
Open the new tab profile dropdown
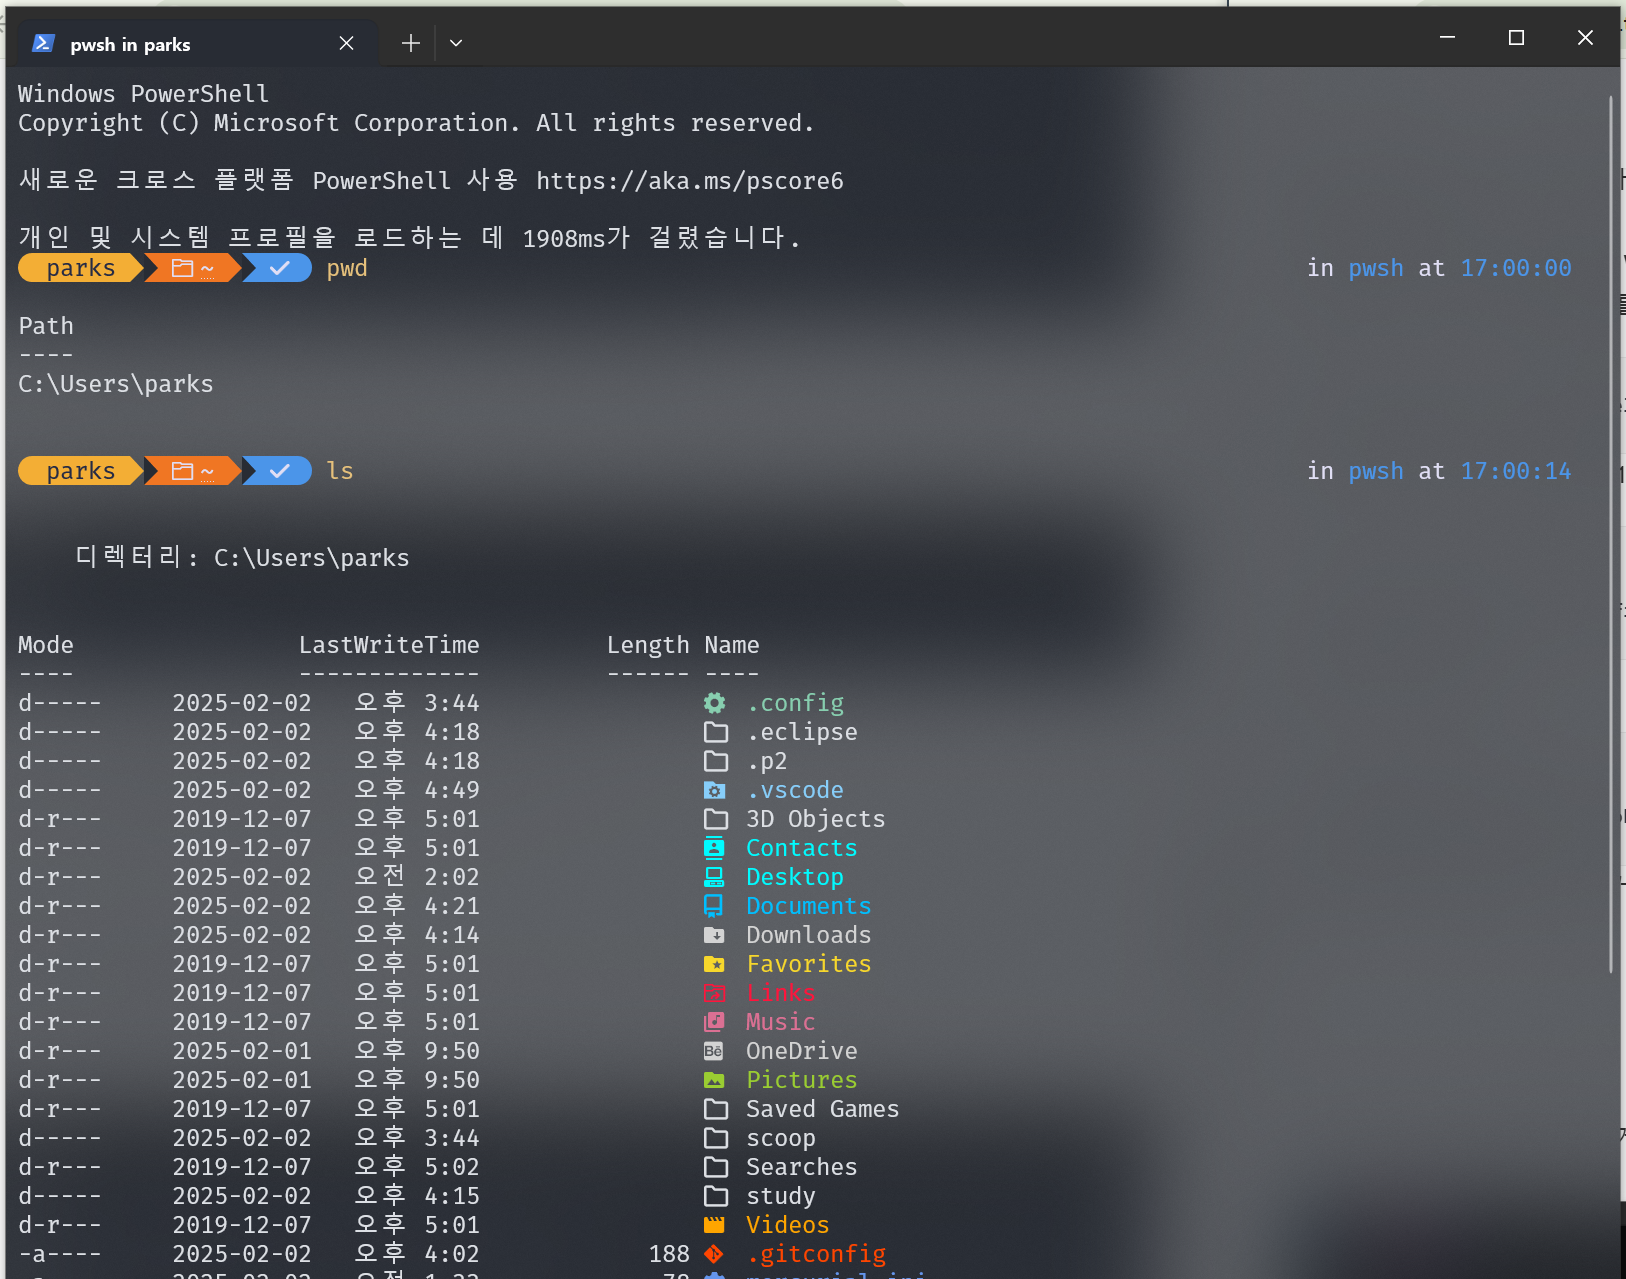[x=456, y=43]
